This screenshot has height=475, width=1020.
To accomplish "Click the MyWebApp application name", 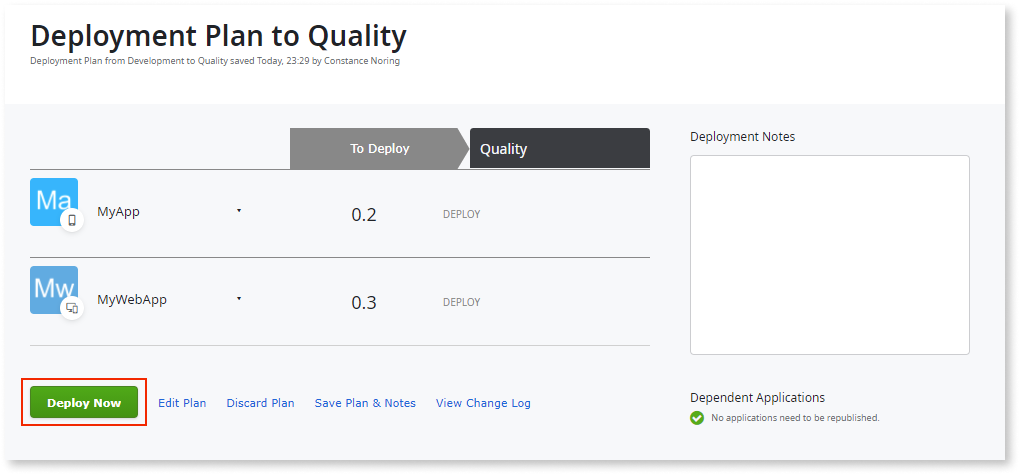I will 129,301.
